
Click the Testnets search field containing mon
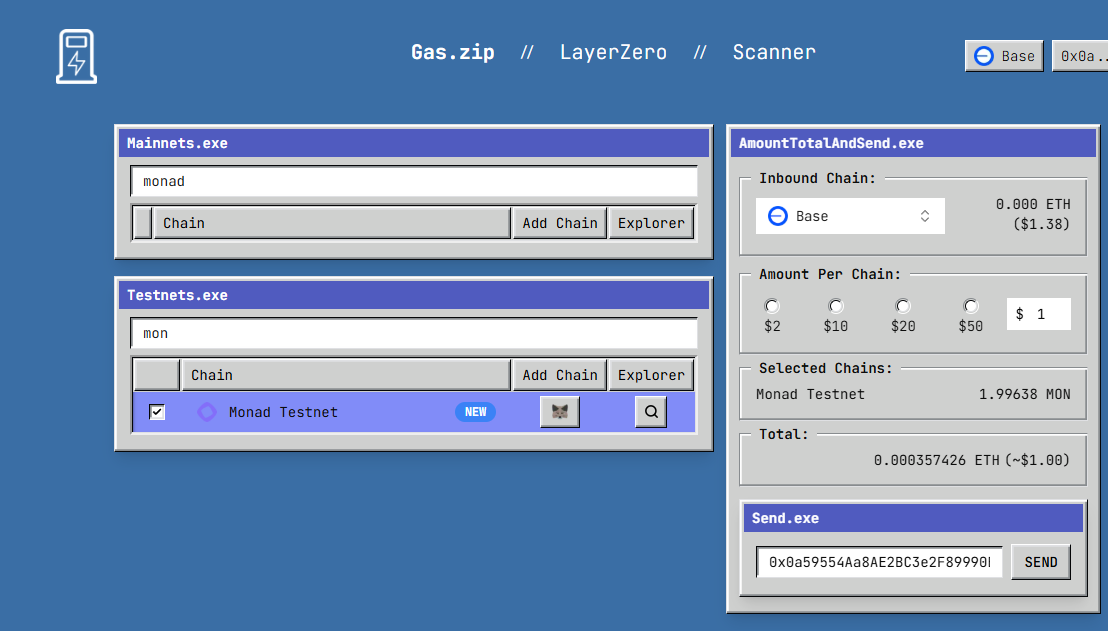tap(414, 334)
